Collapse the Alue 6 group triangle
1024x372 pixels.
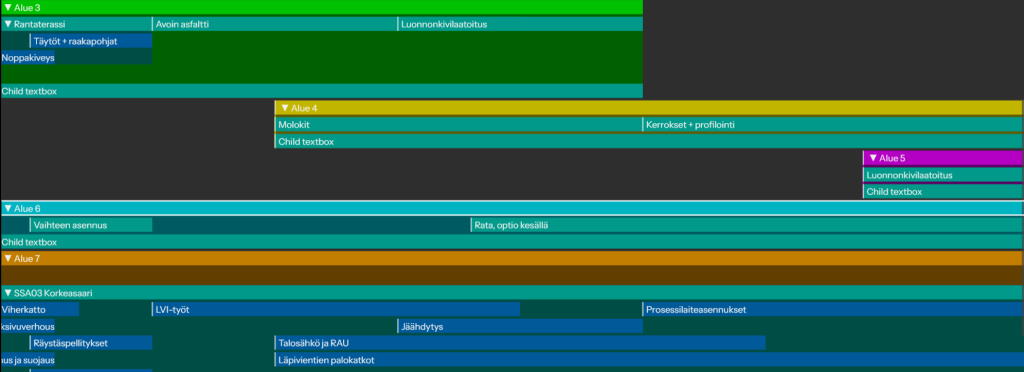pos(8,208)
